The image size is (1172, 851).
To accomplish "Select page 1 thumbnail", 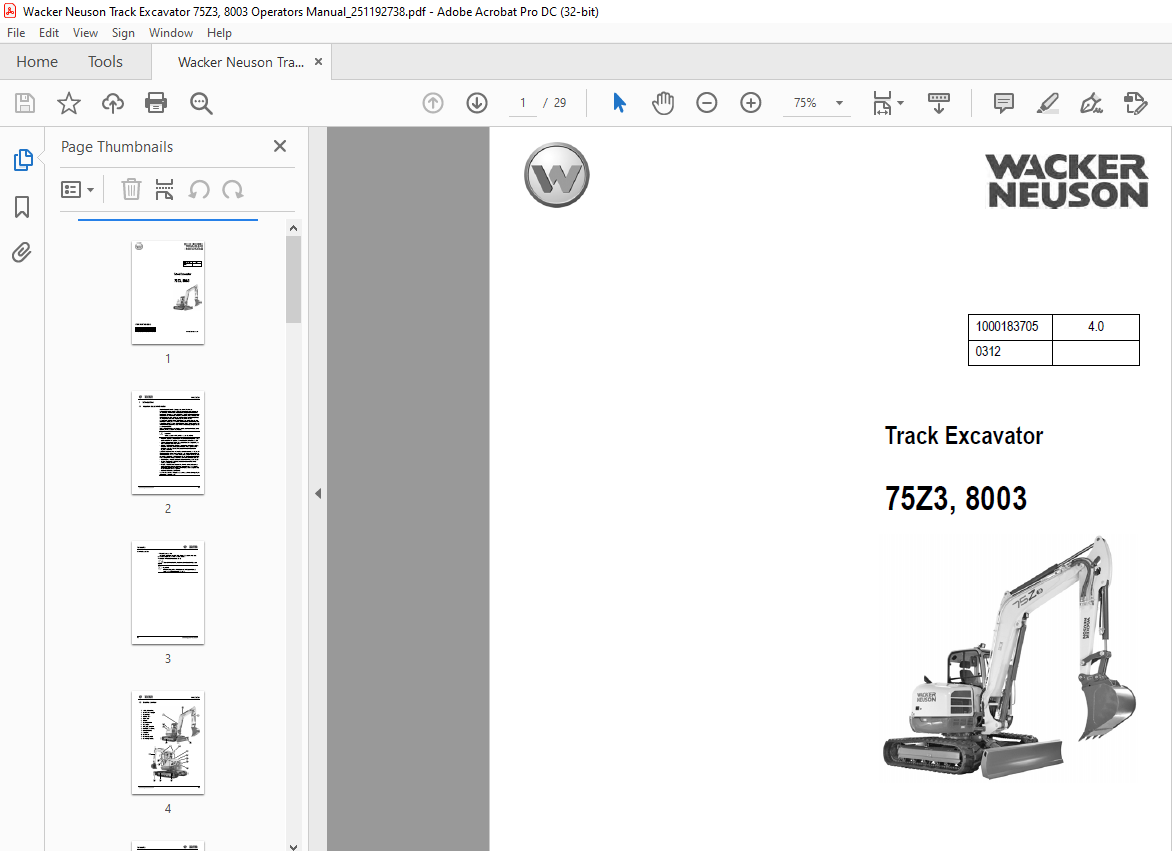I will click(x=168, y=292).
